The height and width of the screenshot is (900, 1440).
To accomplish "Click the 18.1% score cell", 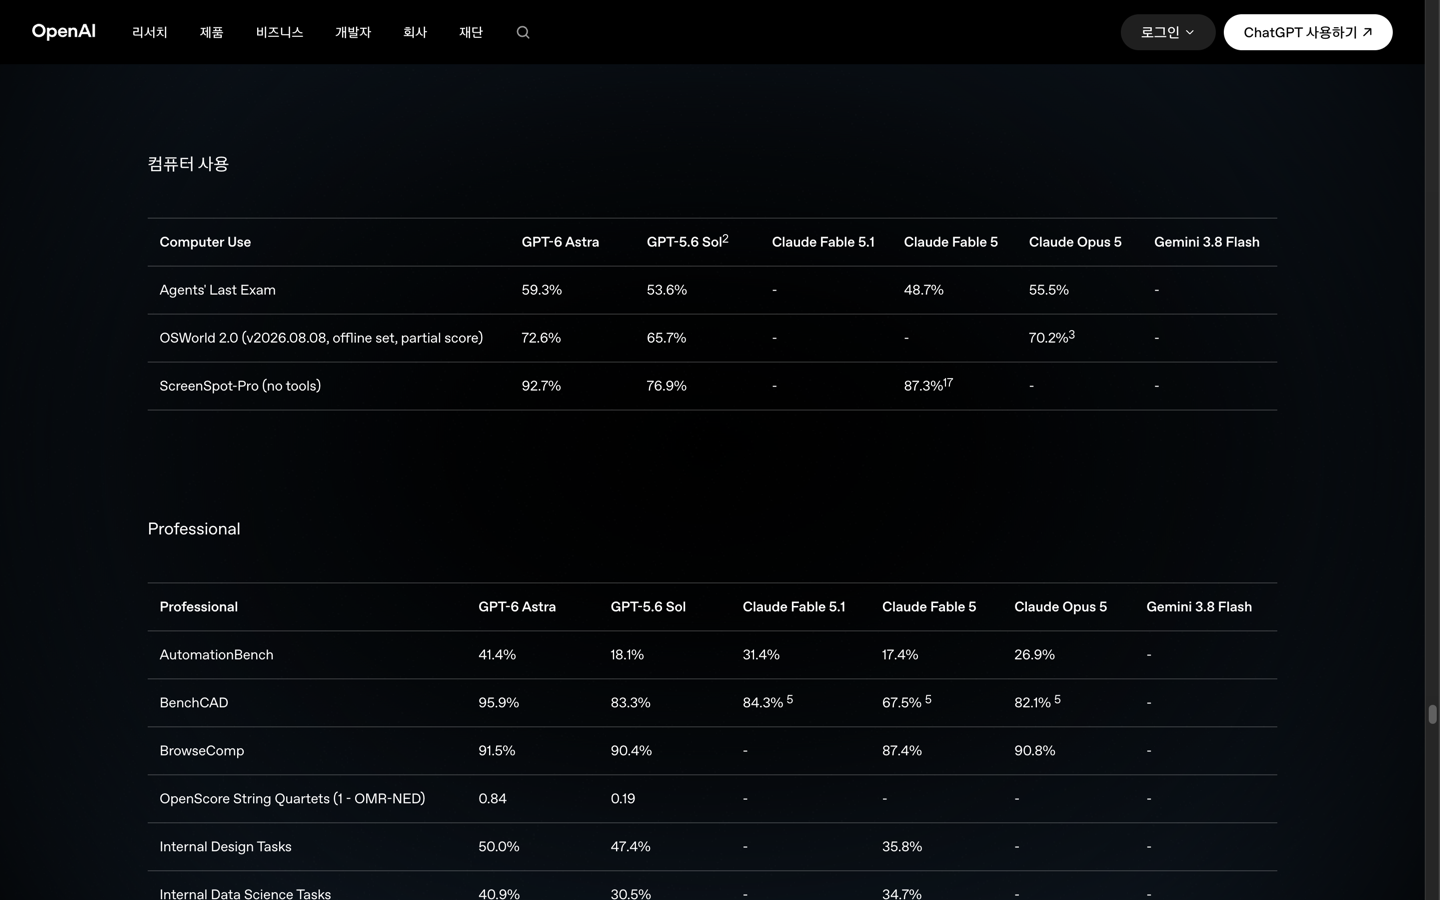I will click(x=627, y=655).
